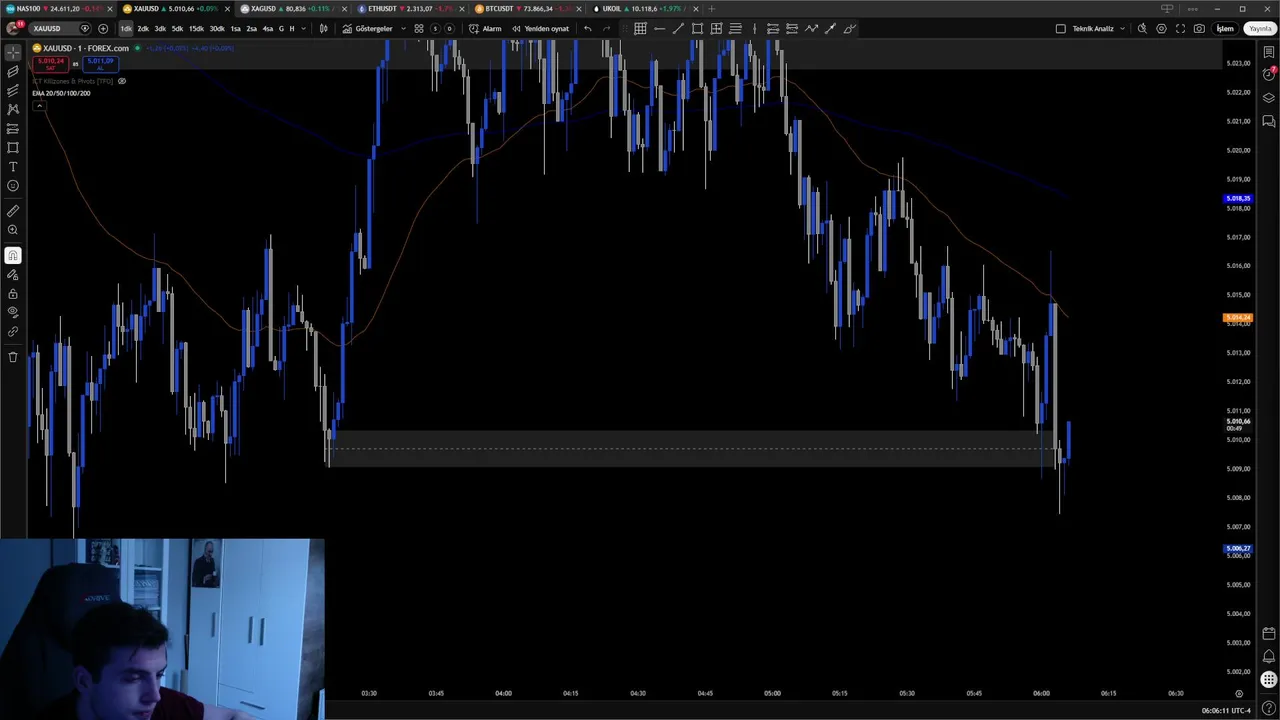Open the candle chart type selector
This screenshot has width=1280, height=720.
click(323, 28)
